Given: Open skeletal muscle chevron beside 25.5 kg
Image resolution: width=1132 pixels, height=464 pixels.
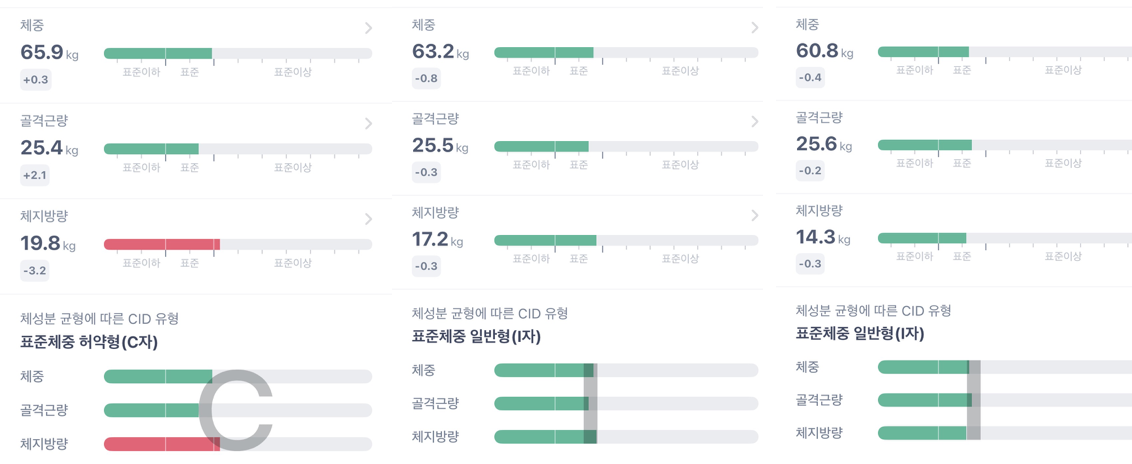Looking at the screenshot, I should [x=754, y=121].
